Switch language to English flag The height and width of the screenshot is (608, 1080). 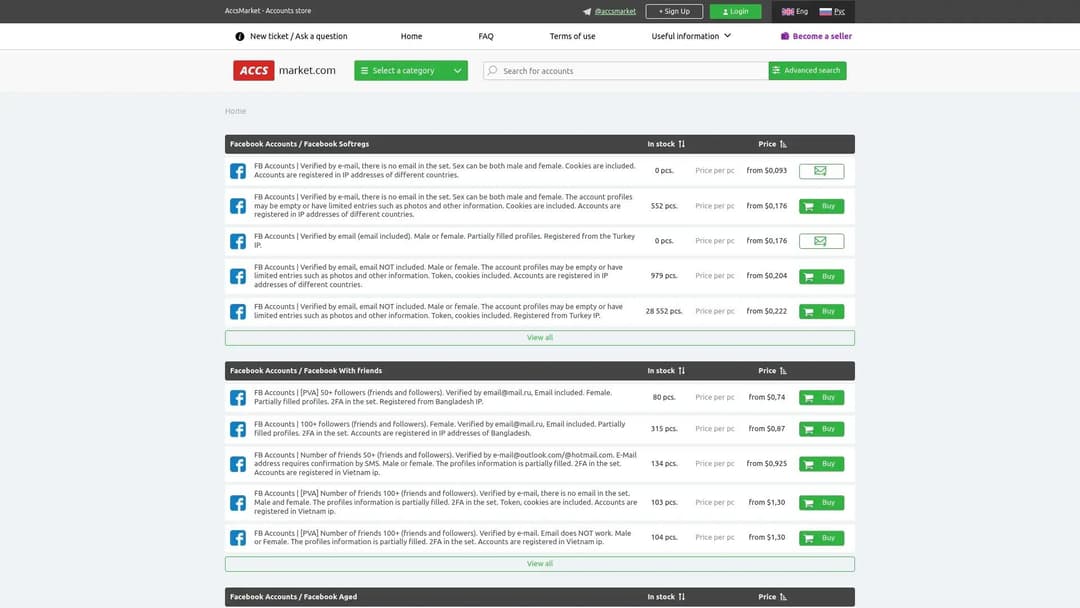click(795, 12)
